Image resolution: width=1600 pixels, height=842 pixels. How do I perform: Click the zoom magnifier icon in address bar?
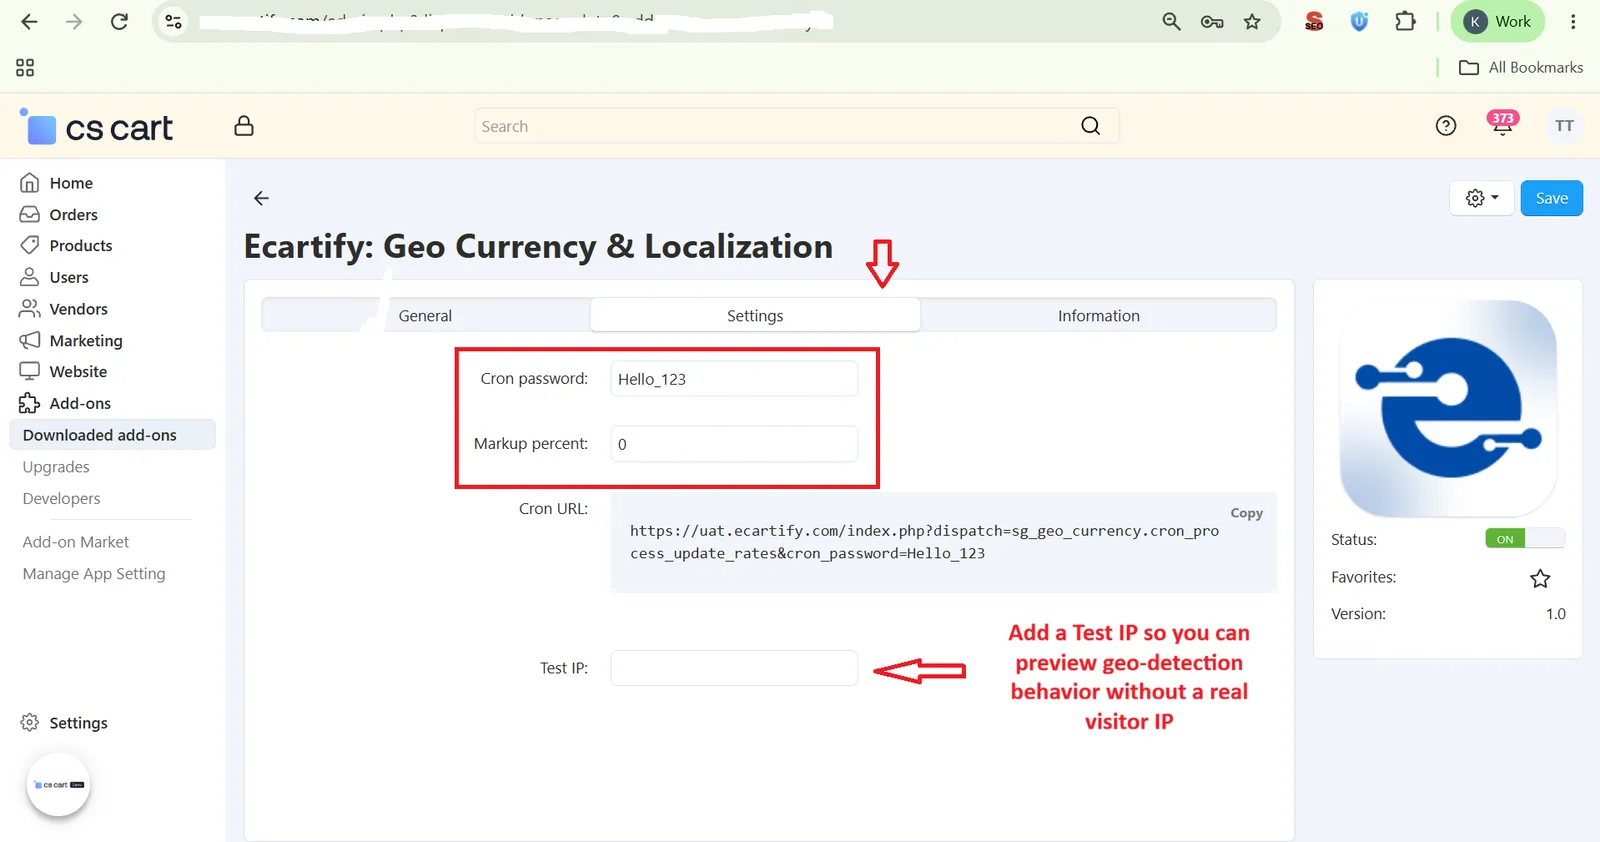tap(1171, 21)
